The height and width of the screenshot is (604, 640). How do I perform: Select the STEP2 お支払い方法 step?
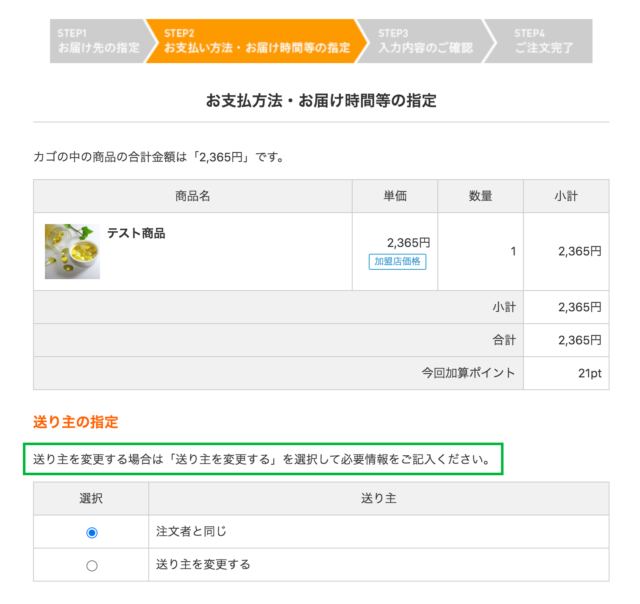[x=255, y=41]
